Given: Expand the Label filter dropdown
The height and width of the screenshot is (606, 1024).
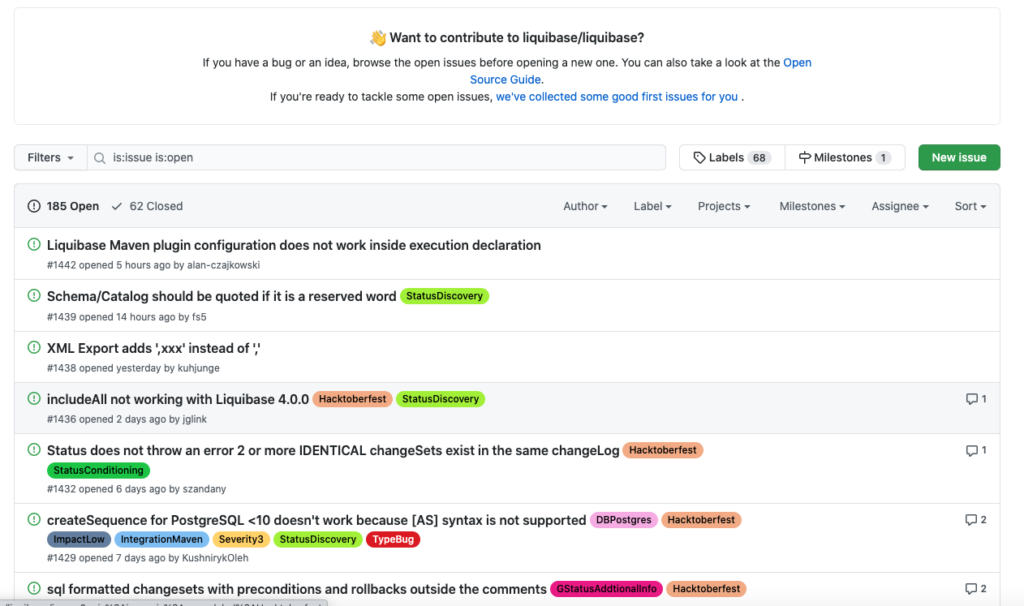Looking at the screenshot, I should click(652, 206).
